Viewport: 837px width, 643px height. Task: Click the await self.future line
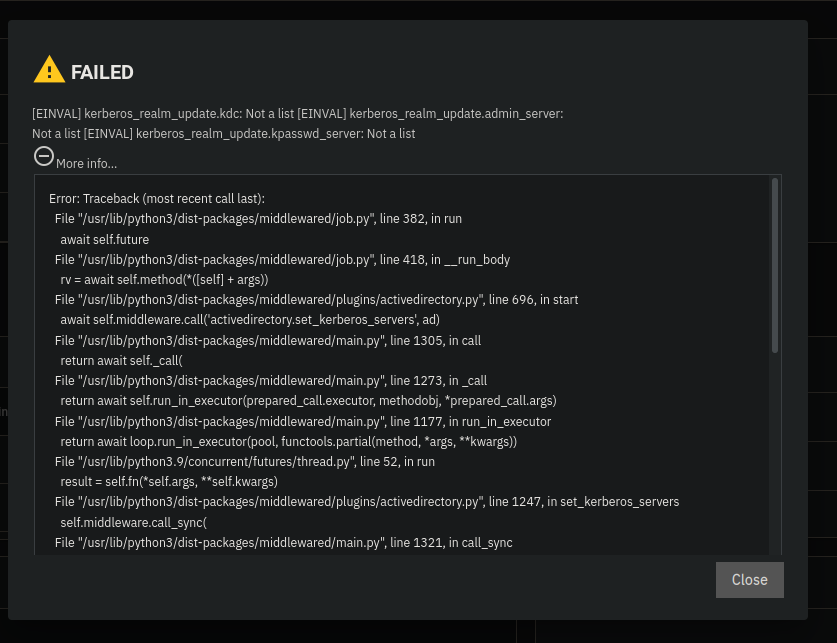click(x=105, y=240)
